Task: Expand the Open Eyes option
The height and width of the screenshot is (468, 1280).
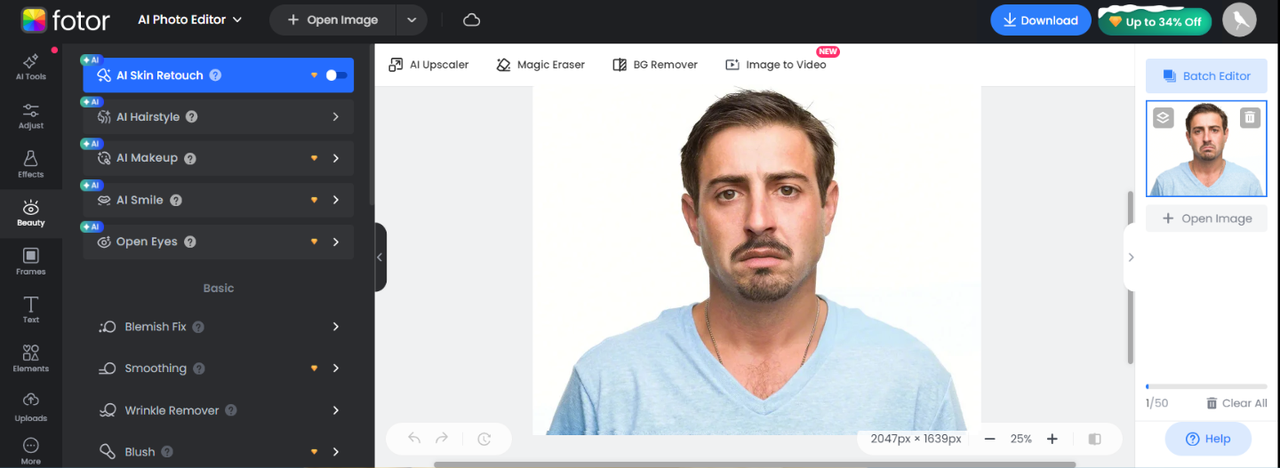Action: pos(336,242)
